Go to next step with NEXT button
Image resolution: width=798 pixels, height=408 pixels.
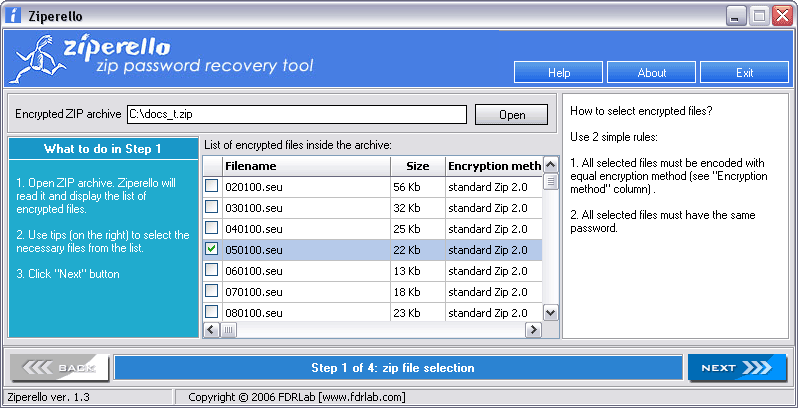737,367
